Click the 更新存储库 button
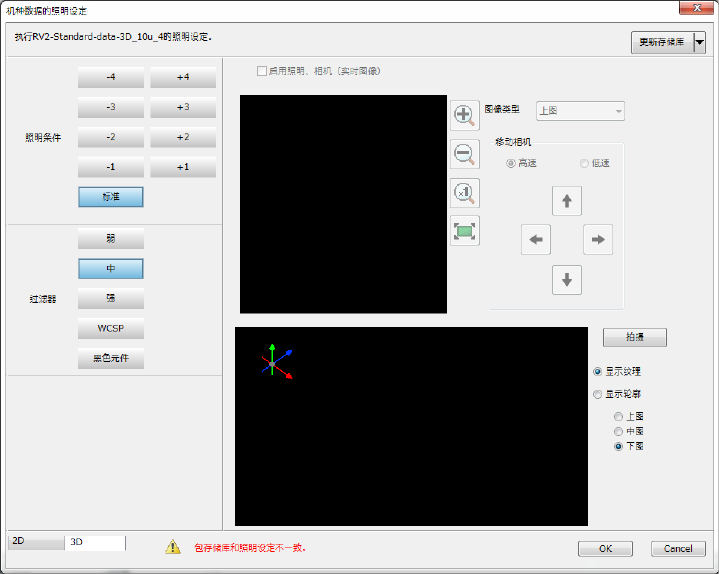Viewport: 719px width, 574px height. 662,42
